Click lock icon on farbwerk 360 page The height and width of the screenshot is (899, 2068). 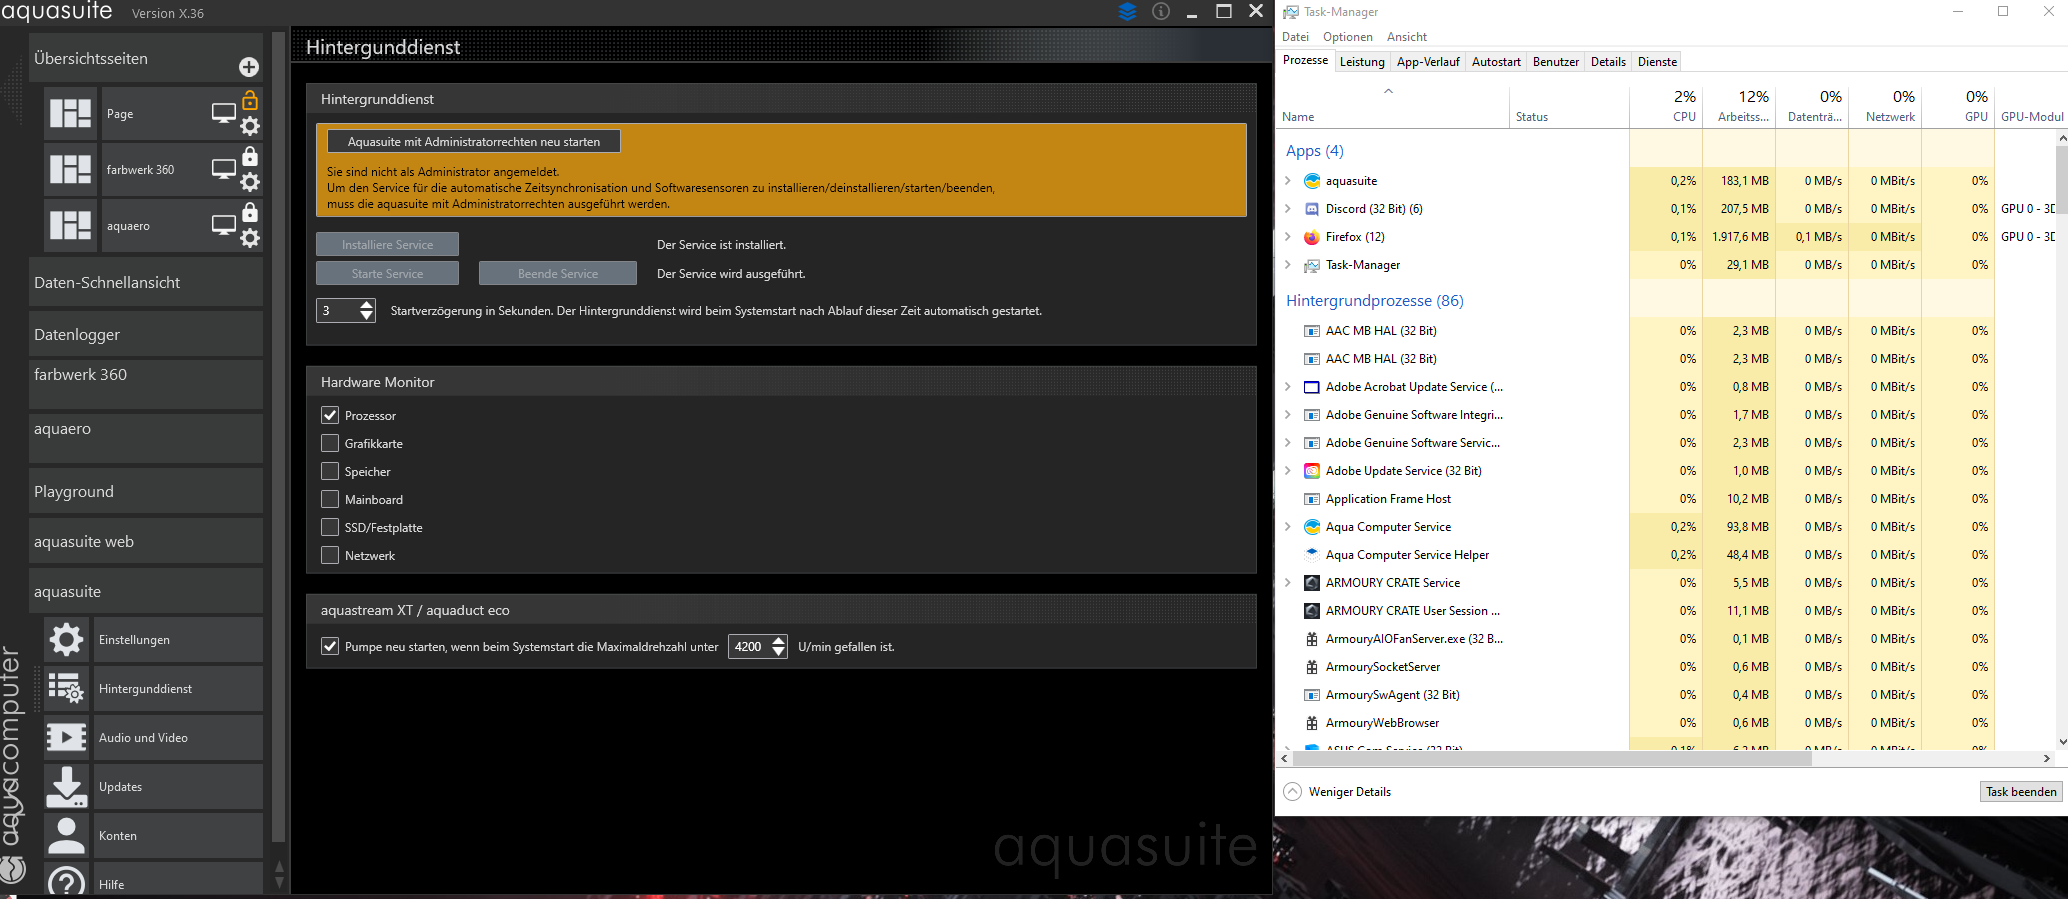pos(250,156)
